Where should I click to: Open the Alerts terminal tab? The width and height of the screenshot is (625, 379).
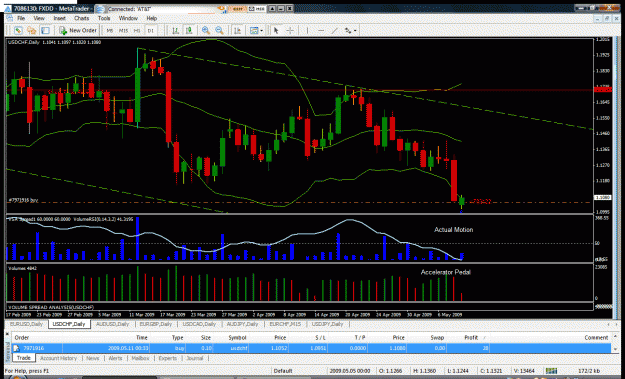click(115, 358)
